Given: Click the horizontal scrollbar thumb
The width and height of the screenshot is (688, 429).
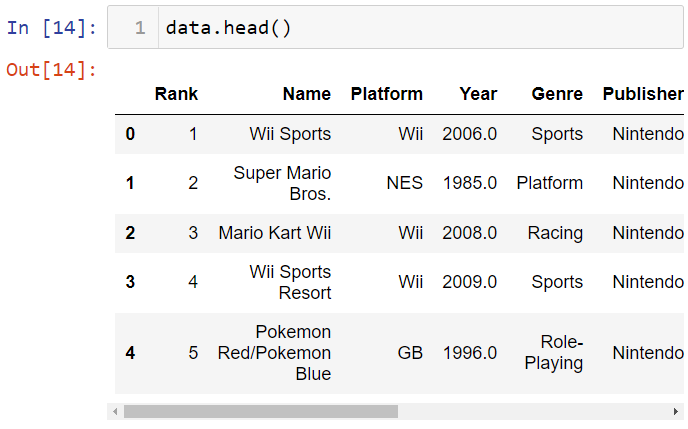Looking at the screenshot, I should click(x=261, y=411).
